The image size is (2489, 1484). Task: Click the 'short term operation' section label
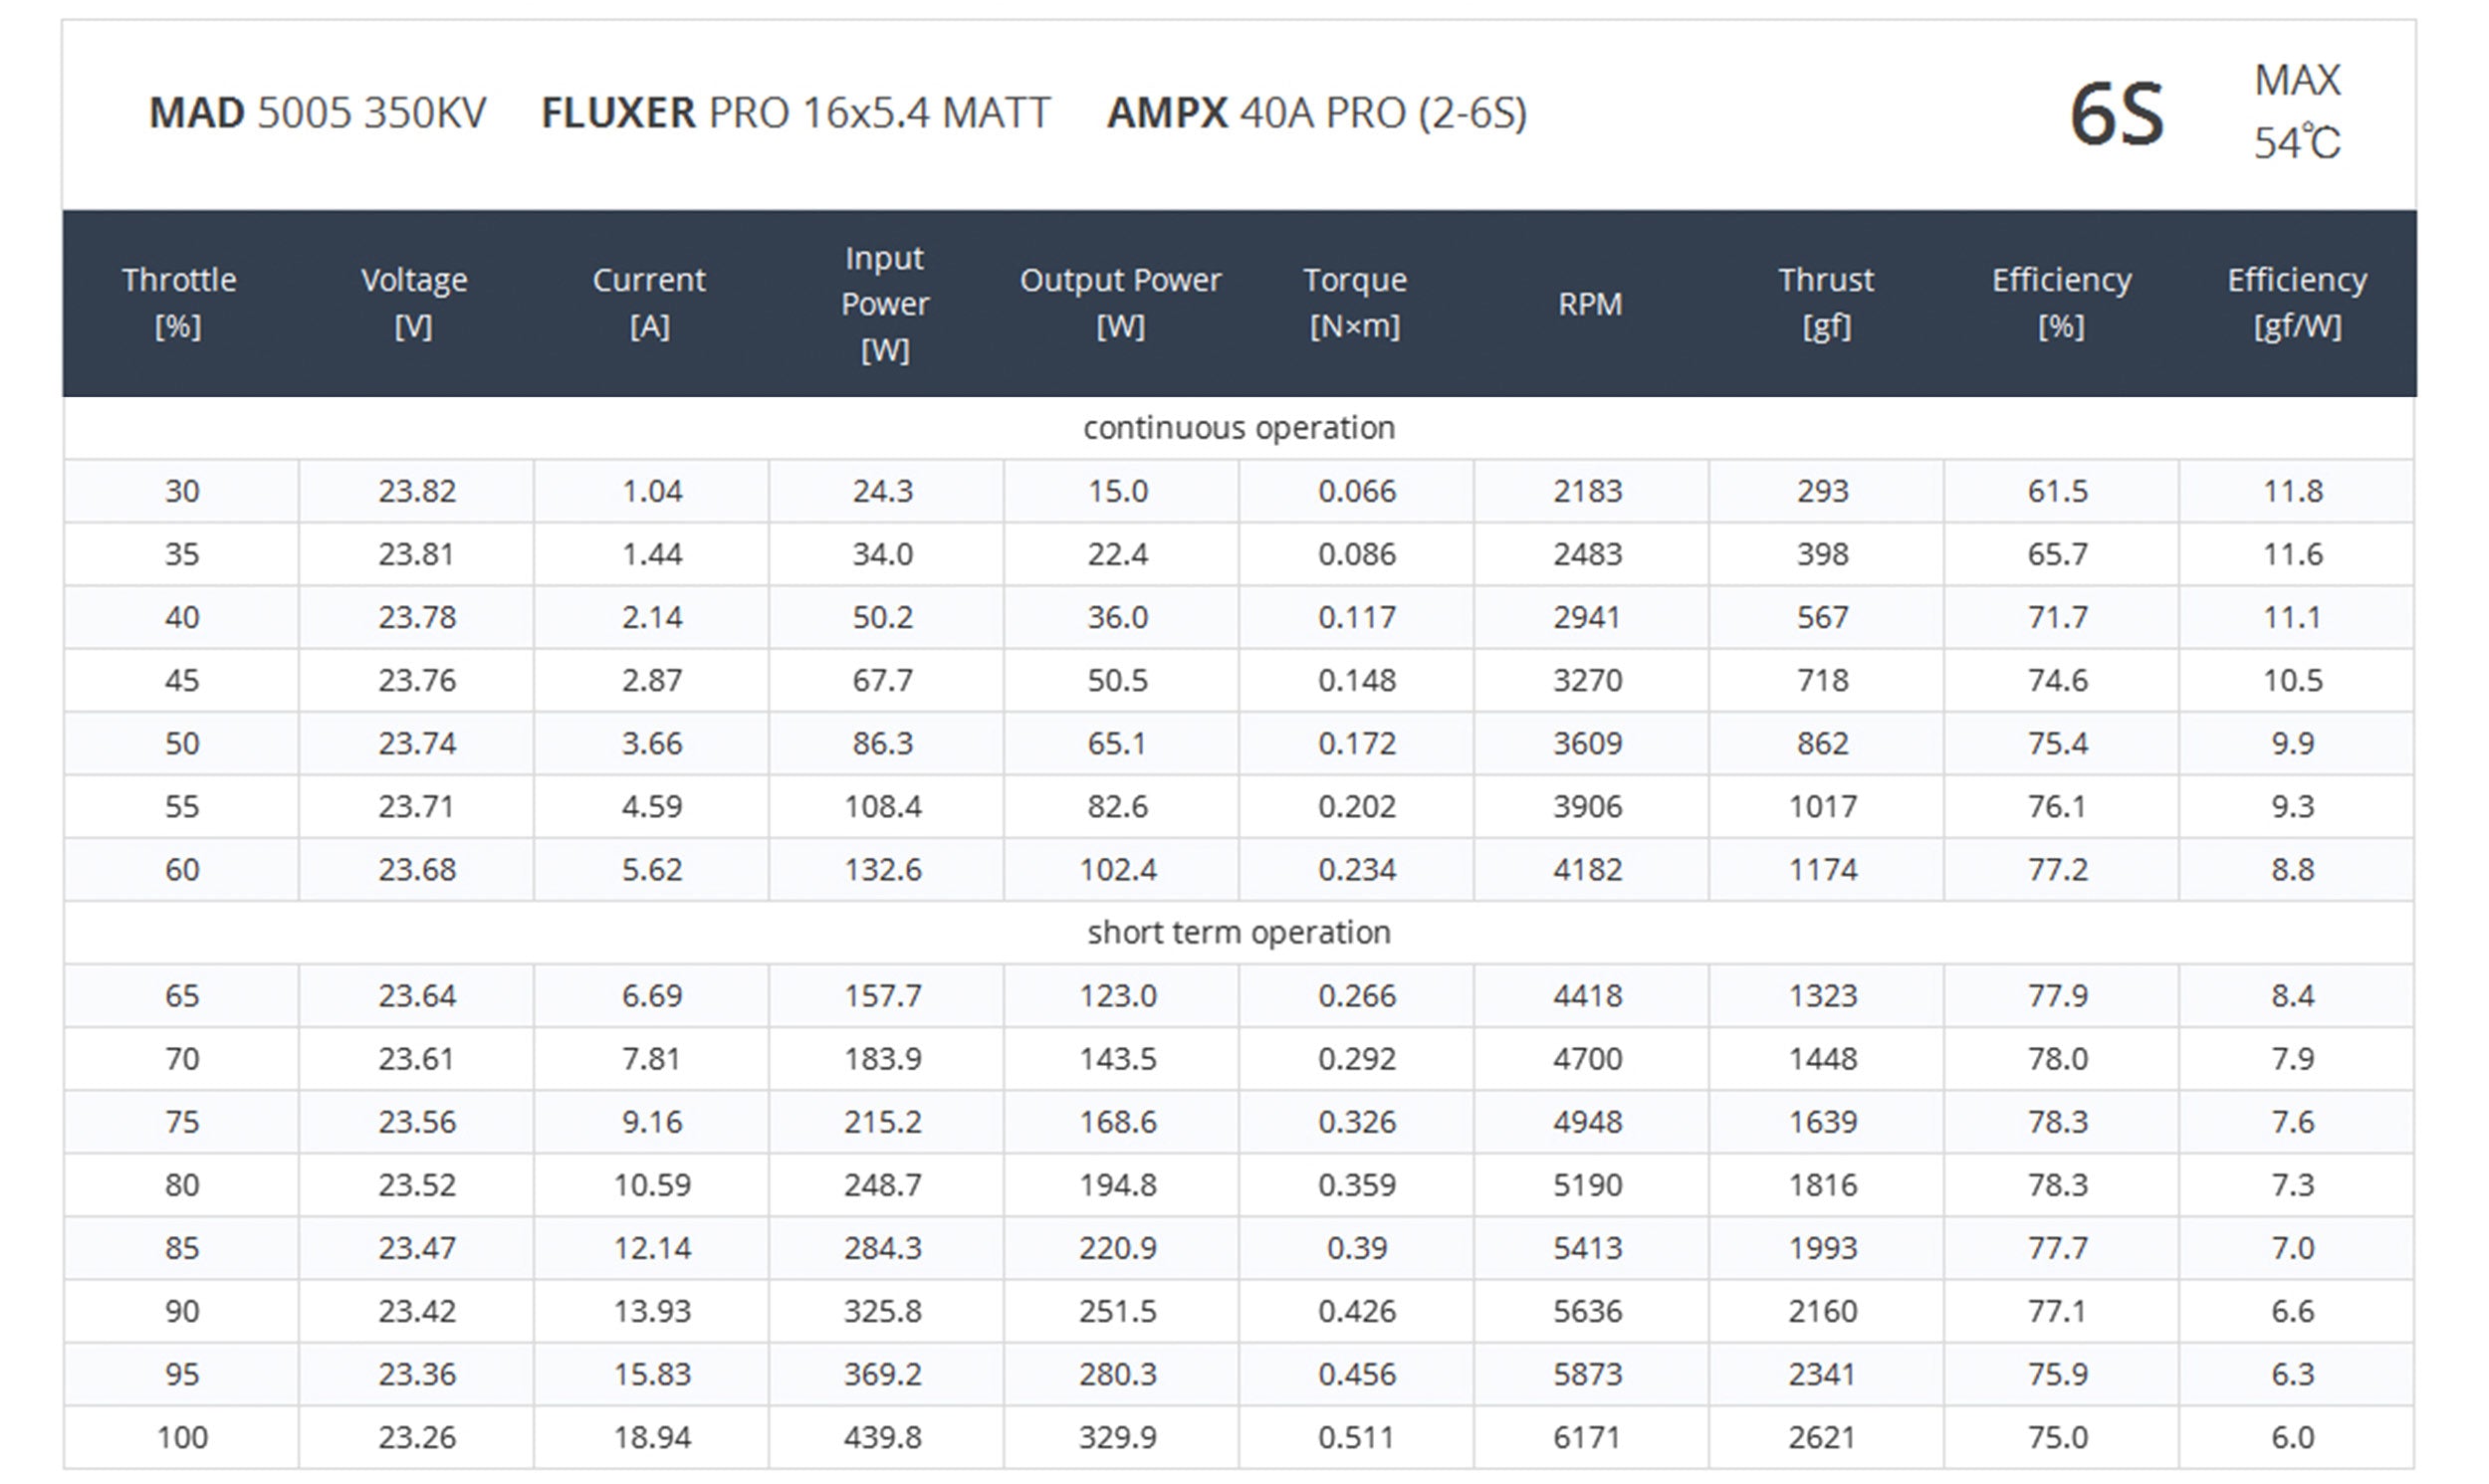1239,933
